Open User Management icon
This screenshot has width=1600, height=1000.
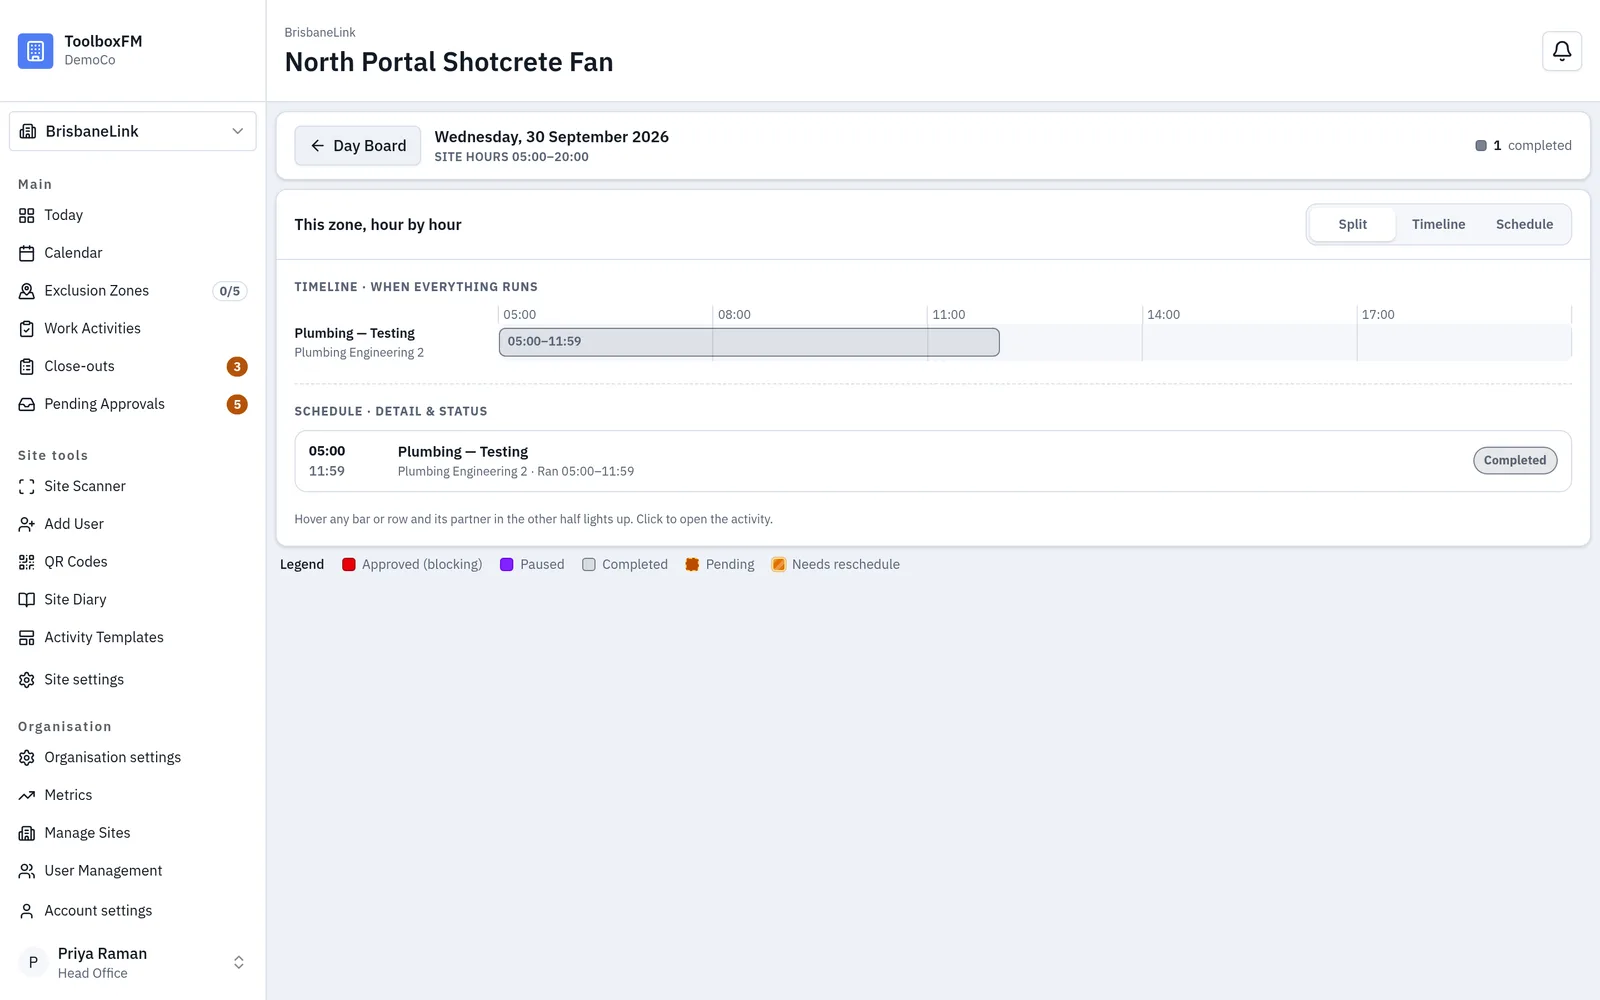point(27,871)
